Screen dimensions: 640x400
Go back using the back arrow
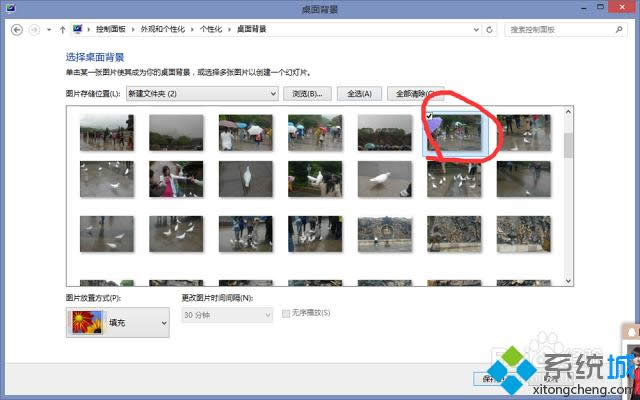[x=17, y=30]
